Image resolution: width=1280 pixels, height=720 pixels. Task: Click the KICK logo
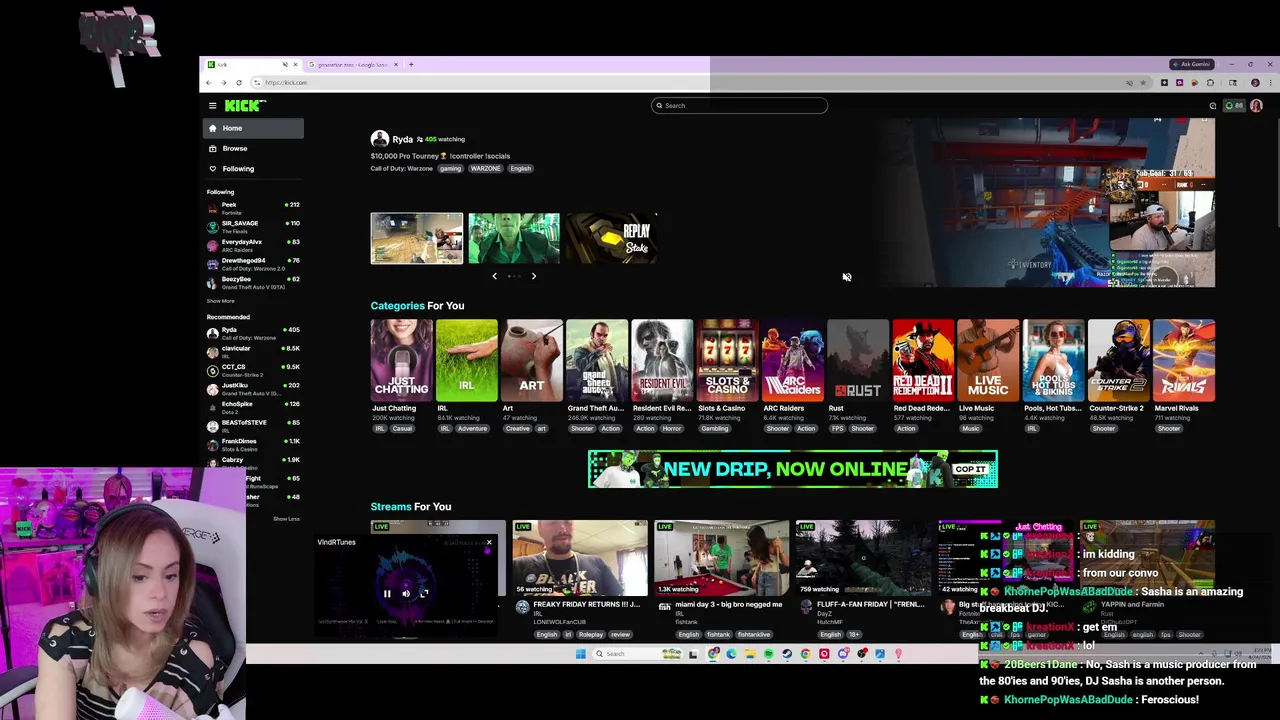point(244,105)
